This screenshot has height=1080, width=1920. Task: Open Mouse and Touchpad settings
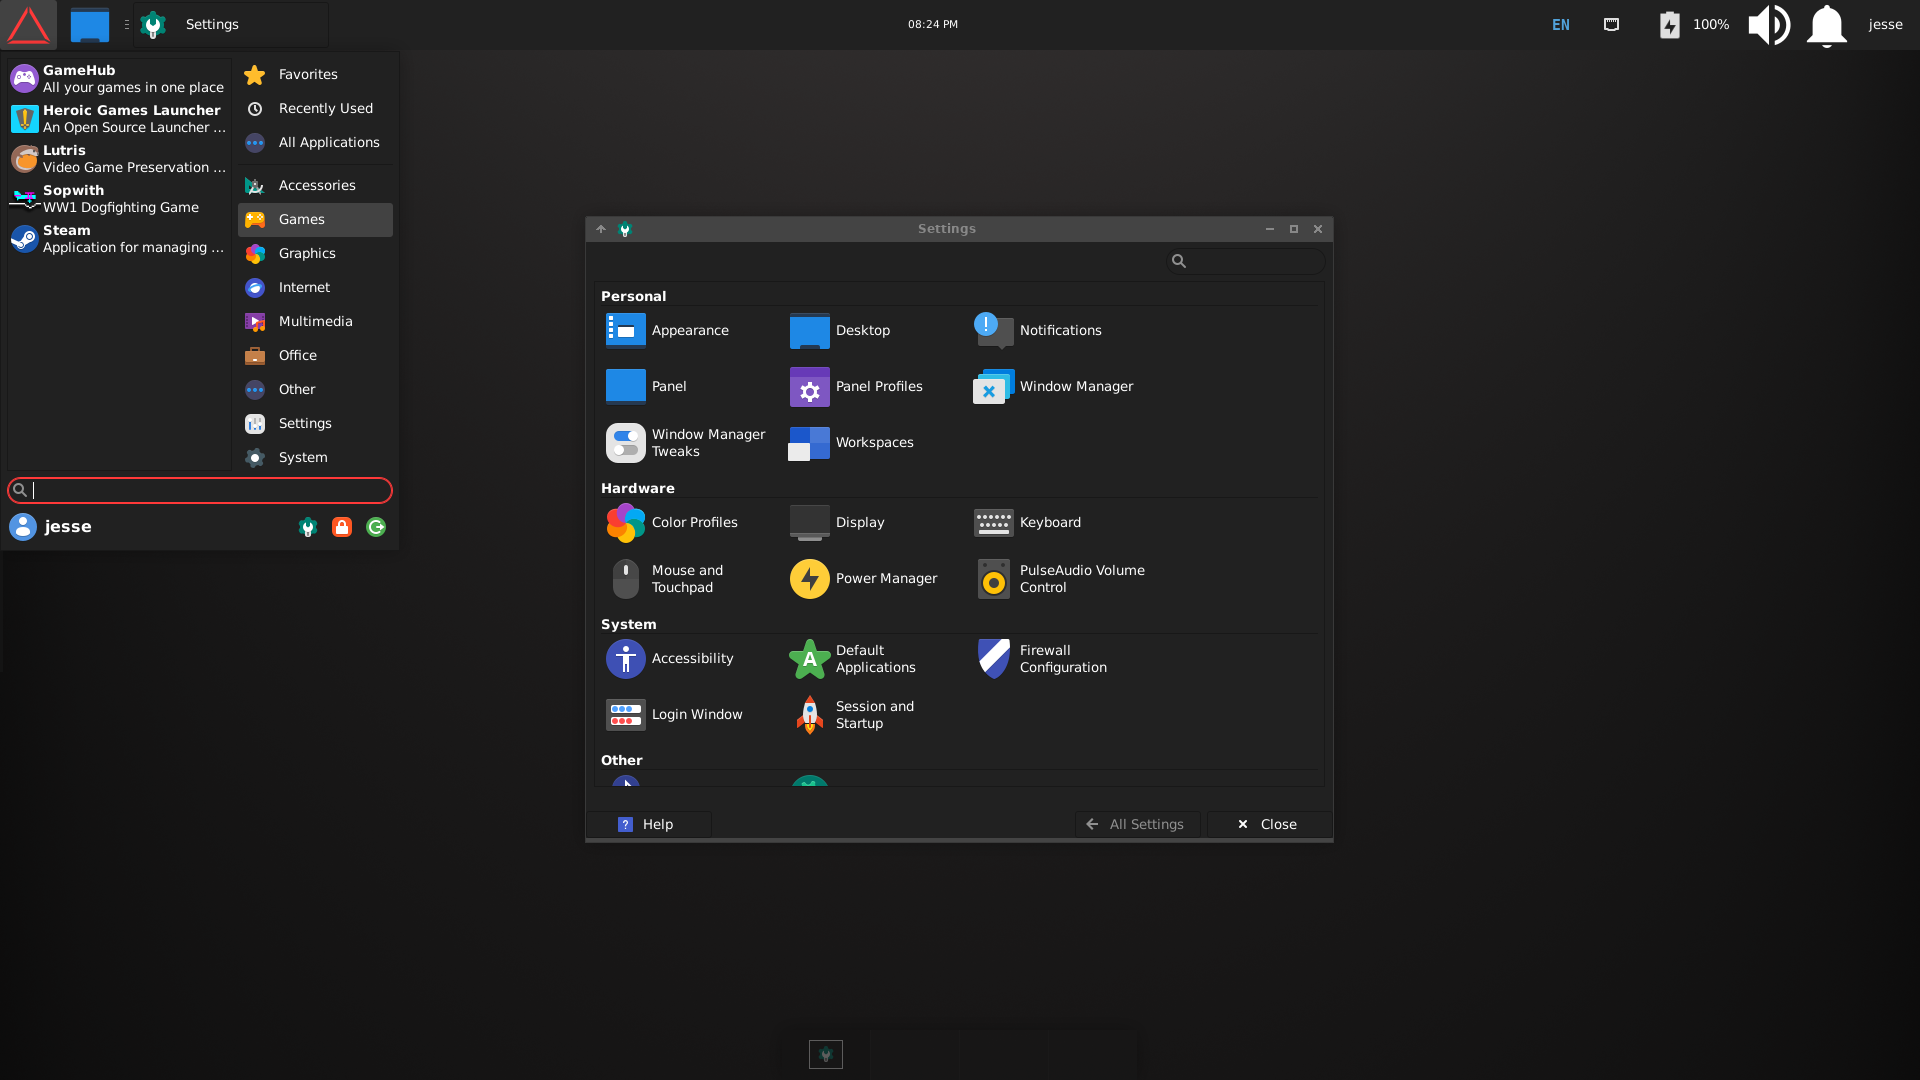coord(665,578)
